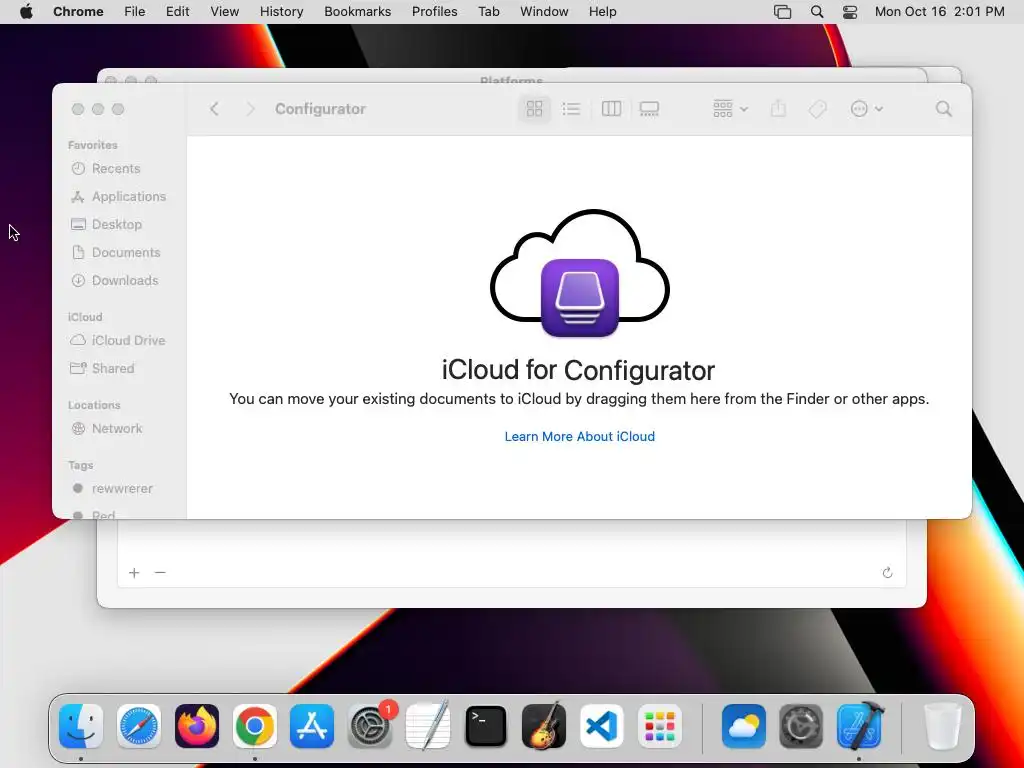This screenshot has height=768, width=1024.
Task: Open the Apple menu
Action: click(x=26, y=12)
